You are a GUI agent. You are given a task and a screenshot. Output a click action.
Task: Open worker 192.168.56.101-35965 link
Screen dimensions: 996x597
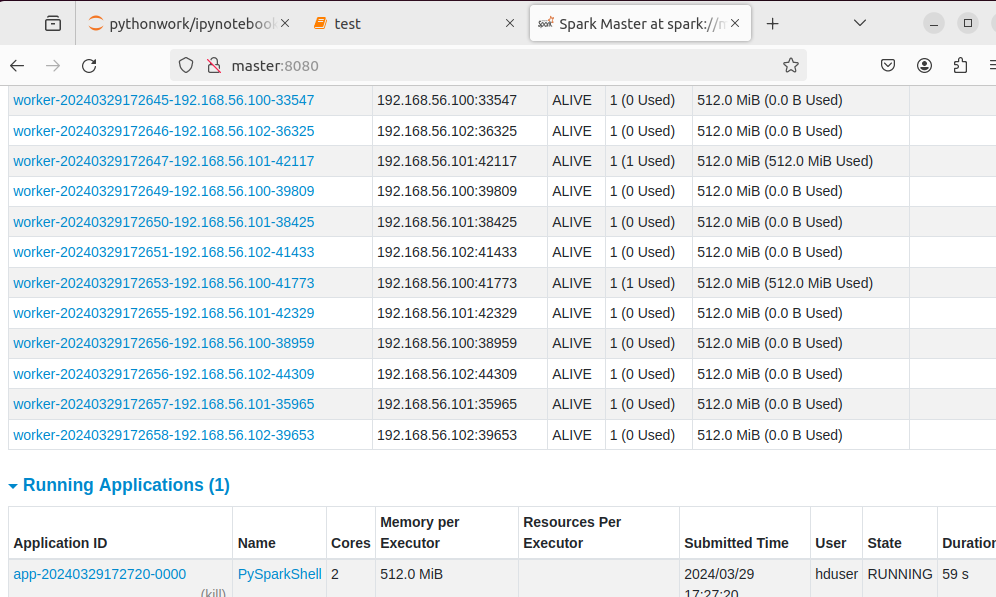(164, 404)
